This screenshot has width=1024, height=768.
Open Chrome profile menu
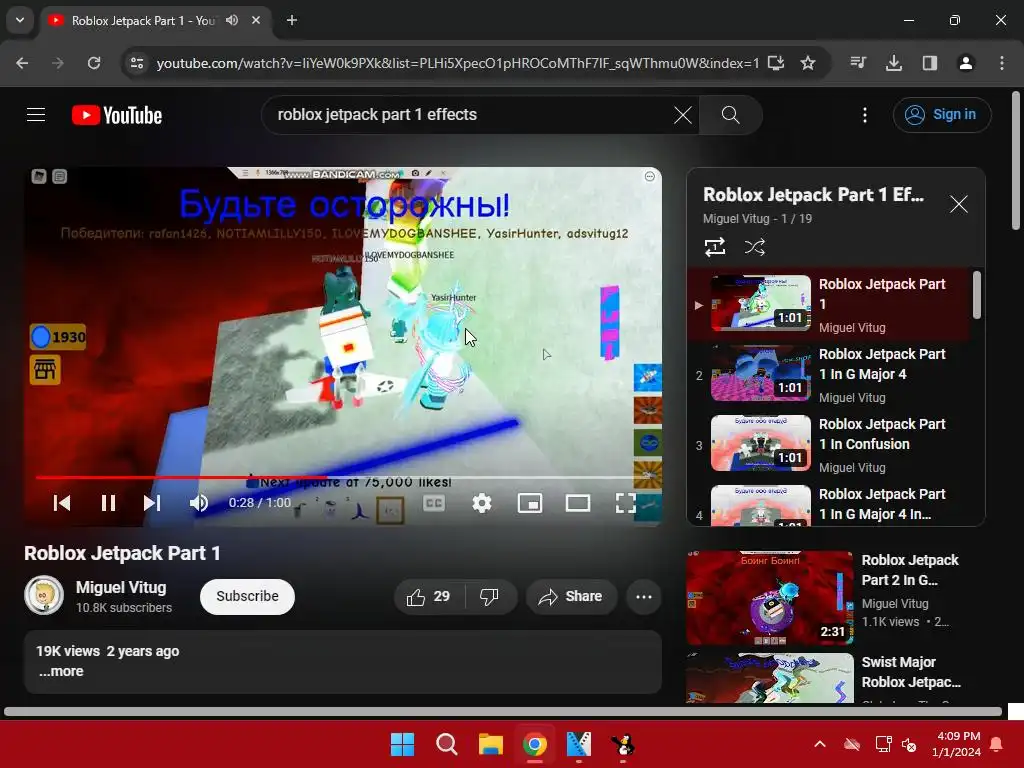coord(966,63)
